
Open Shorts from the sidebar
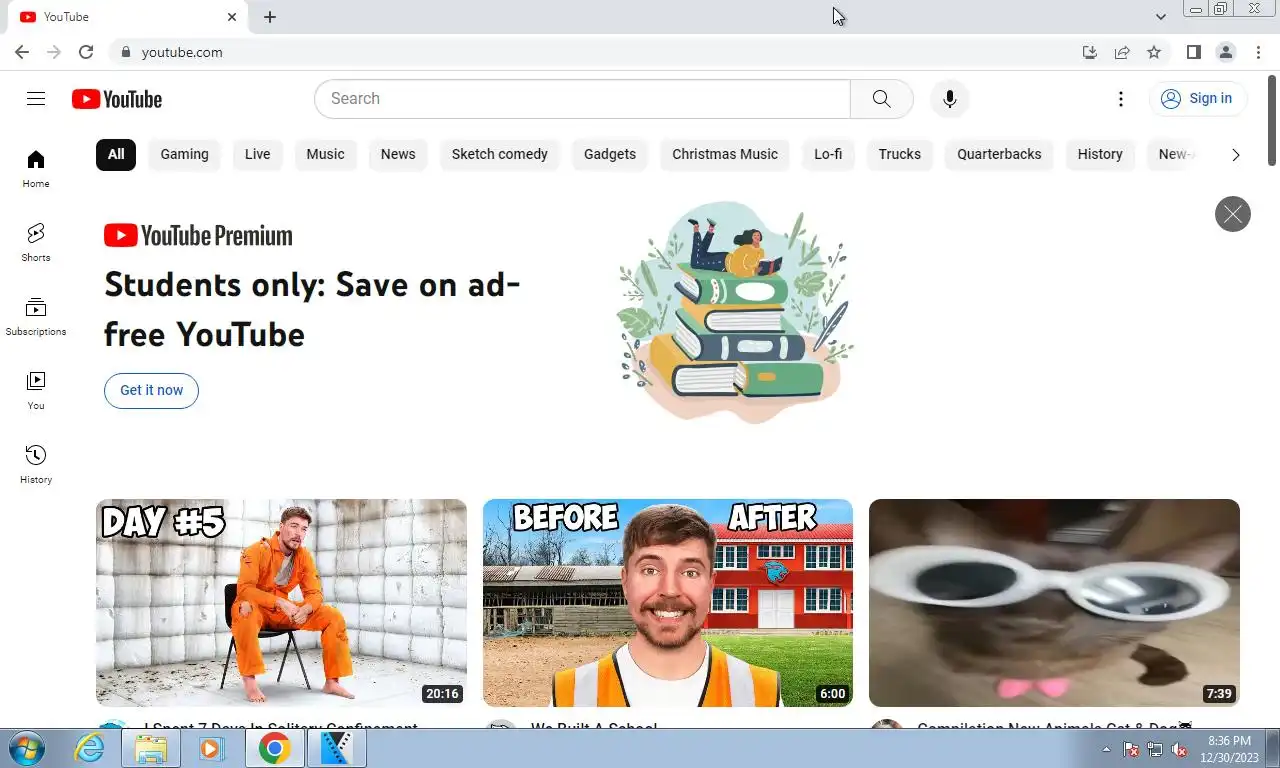(36, 242)
